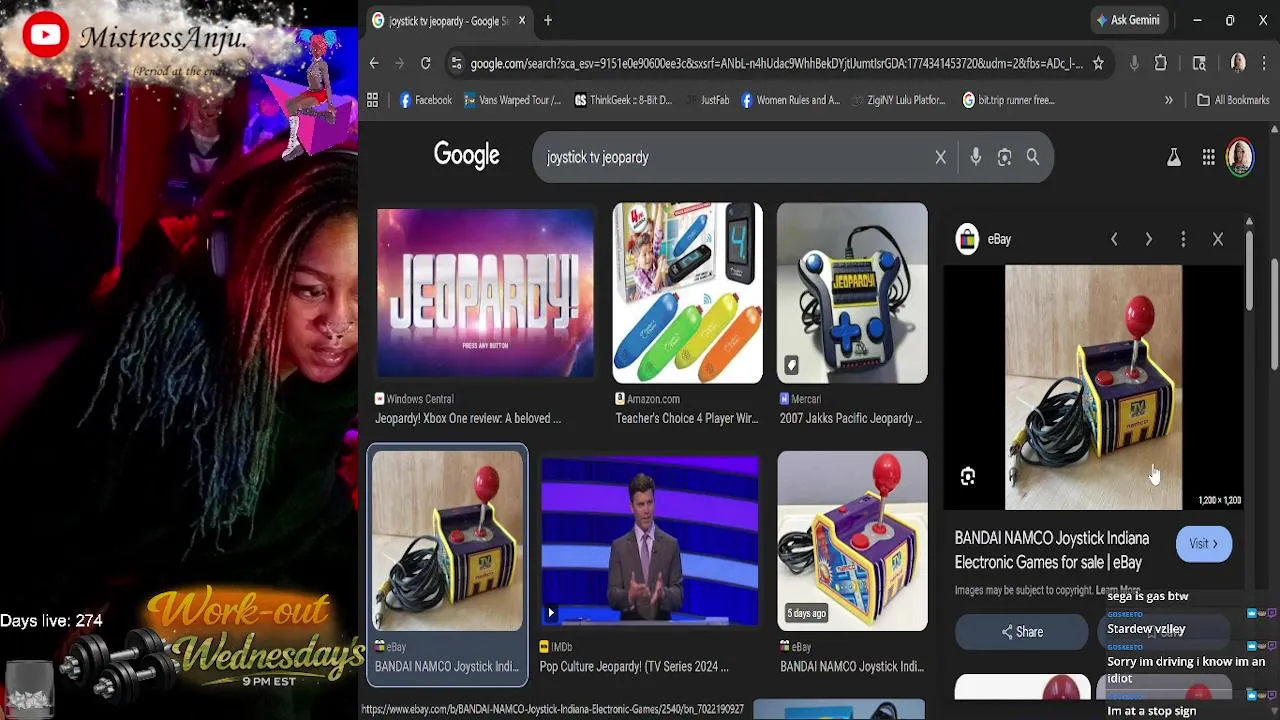Search inside image with Lens button

click(967, 477)
